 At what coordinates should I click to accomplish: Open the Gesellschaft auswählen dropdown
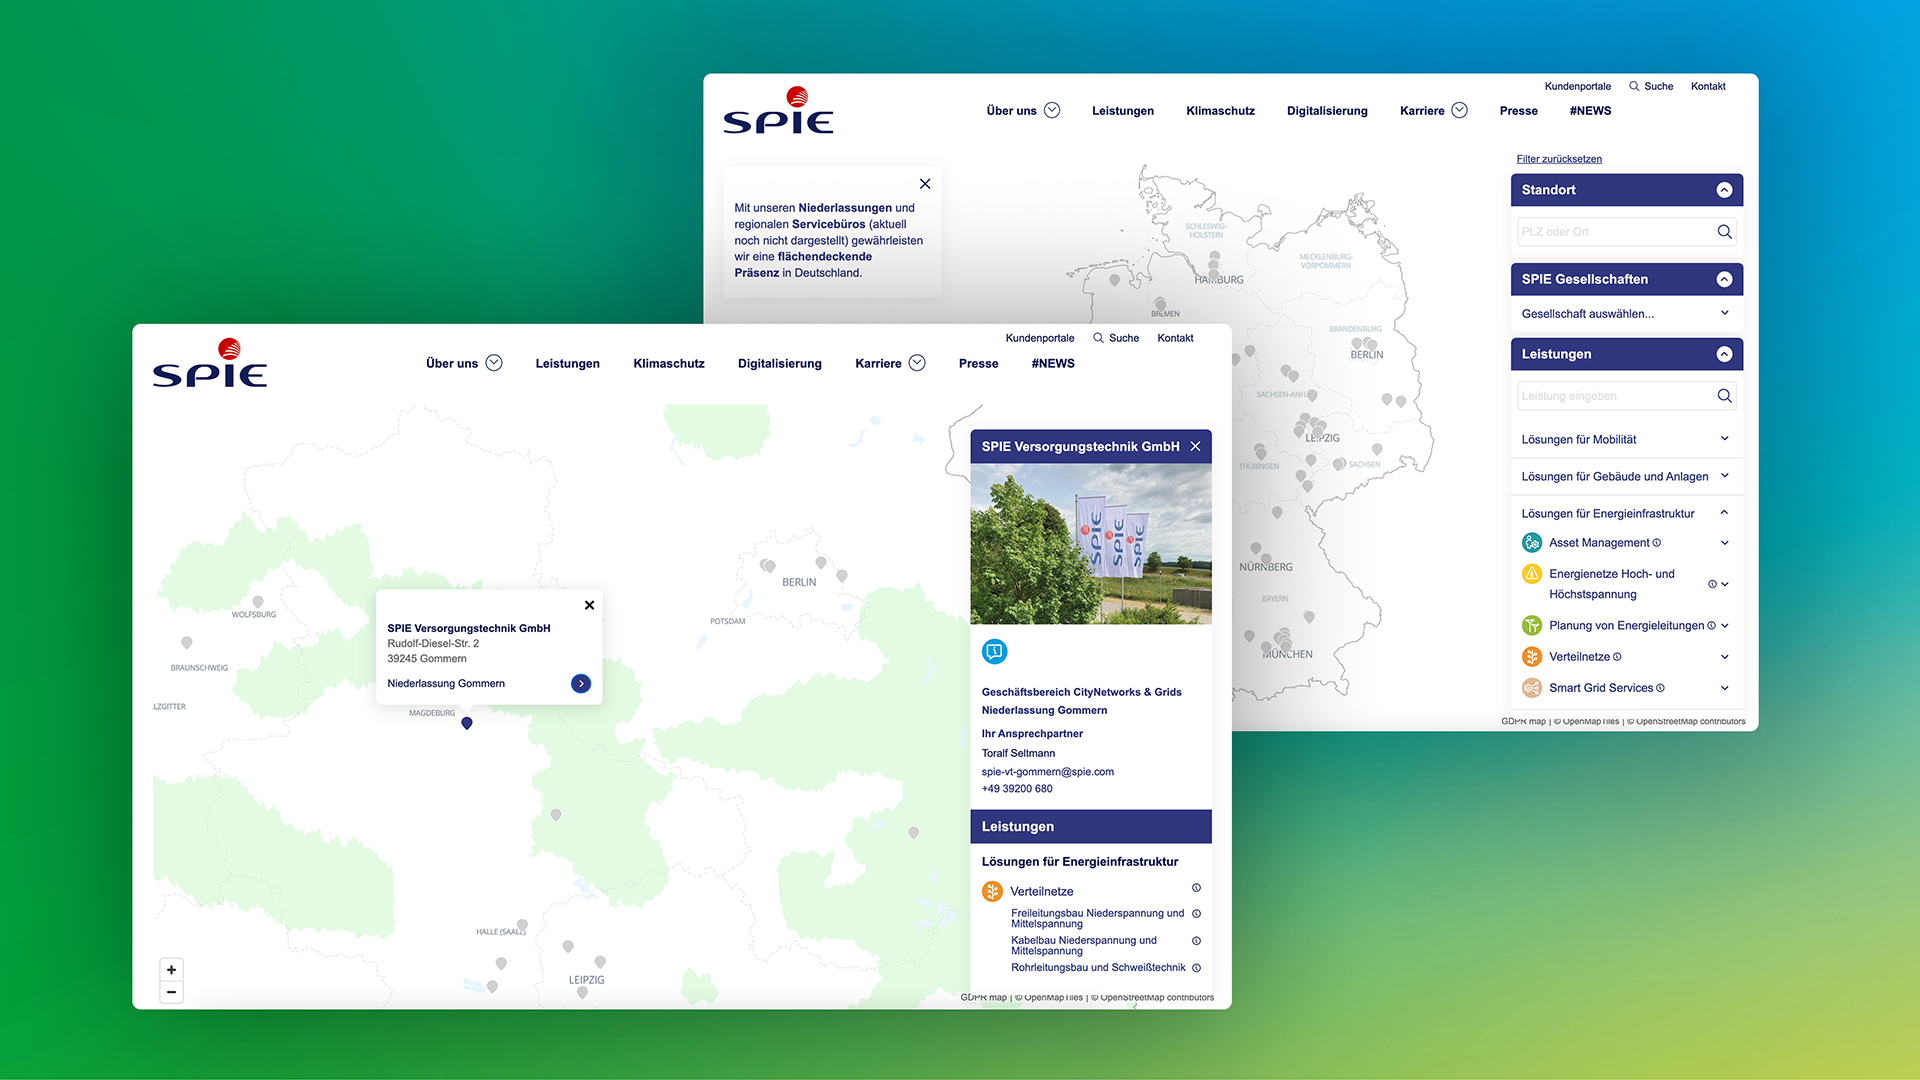1626,314
